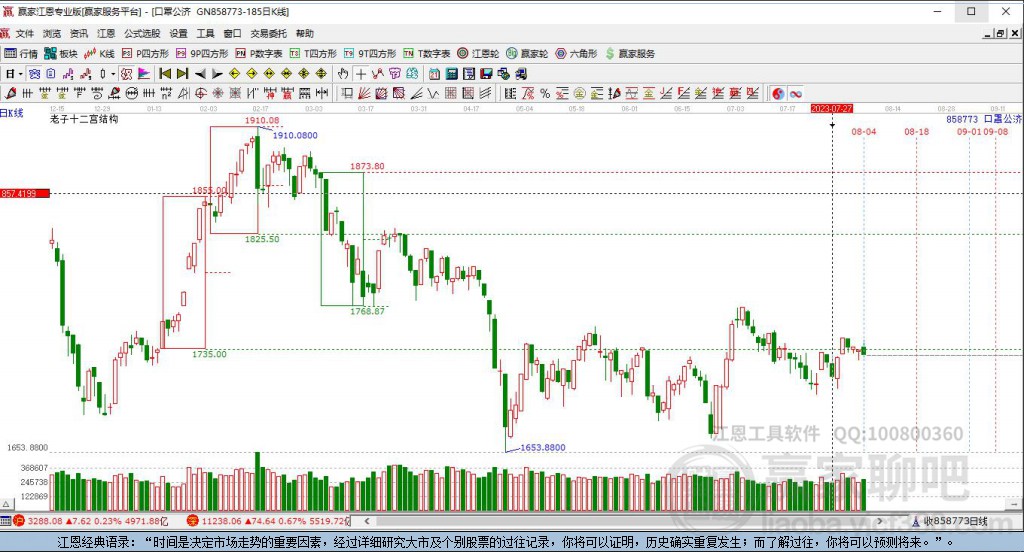This screenshot has width=1024, height=552.
Task: Launch the 江恩轮 Gann wheel
Action: (478, 54)
